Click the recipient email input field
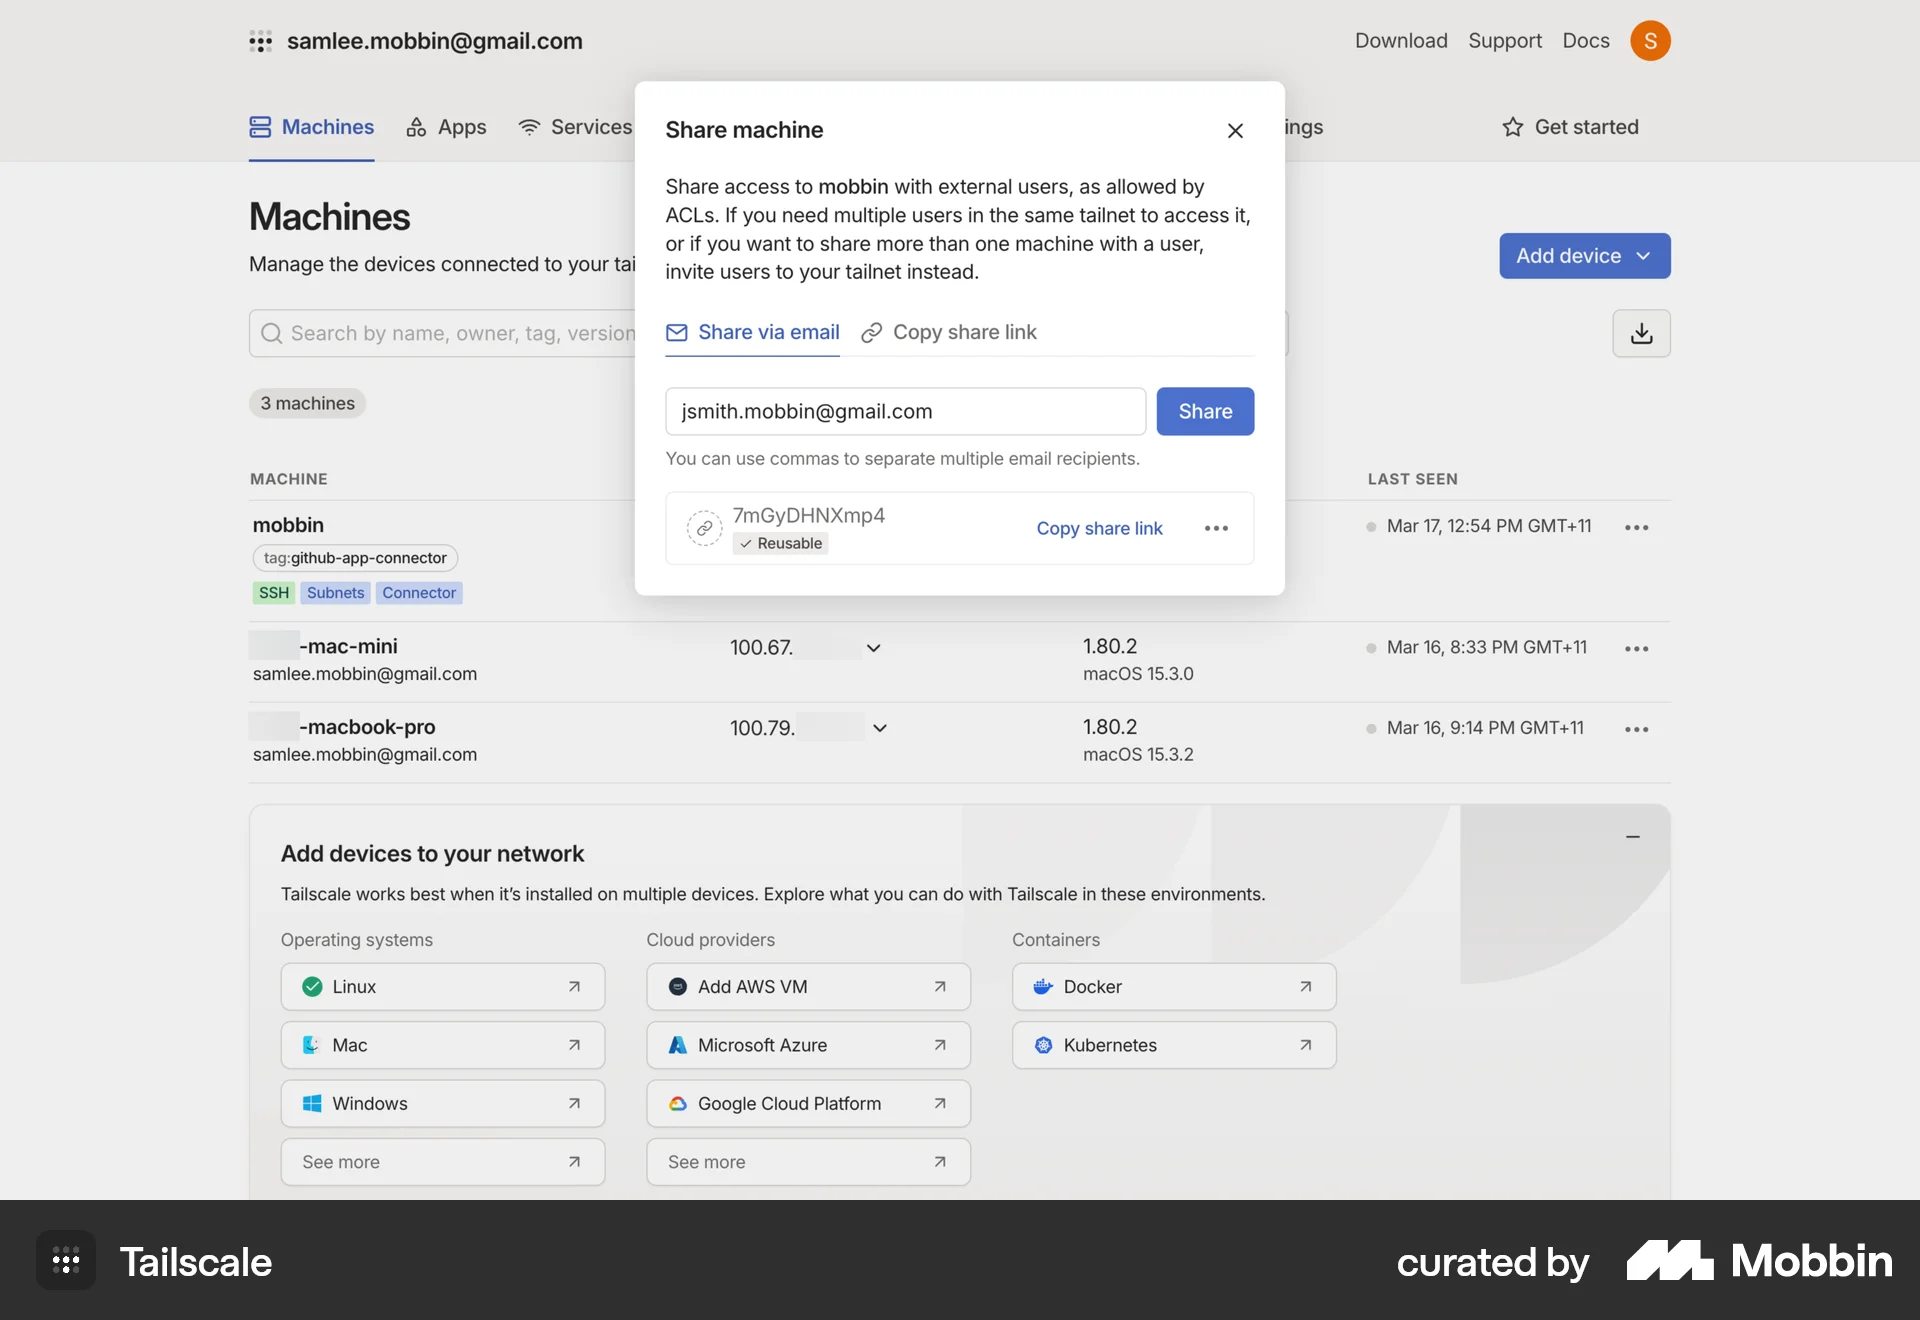The width and height of the screenshot is (1920, 1320). pyautogui.click(x=905, y=411)
